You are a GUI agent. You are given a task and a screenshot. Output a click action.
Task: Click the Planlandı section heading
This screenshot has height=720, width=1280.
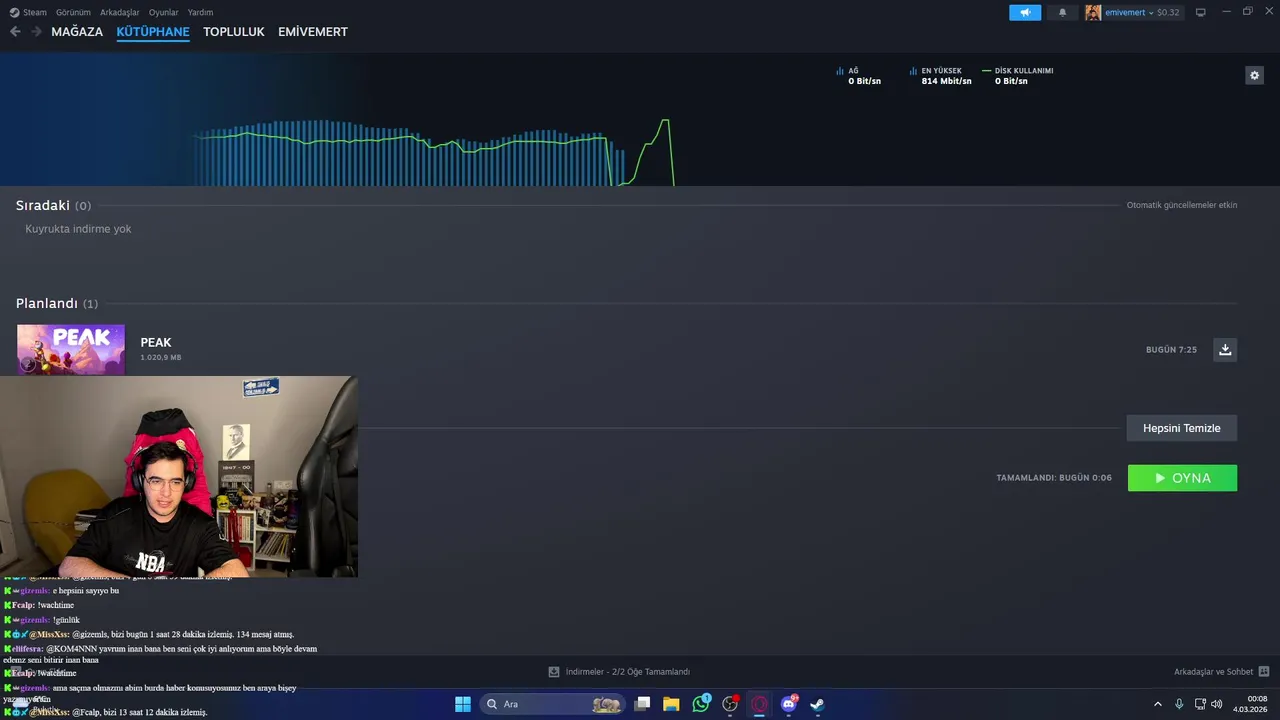tap(47, 303)
